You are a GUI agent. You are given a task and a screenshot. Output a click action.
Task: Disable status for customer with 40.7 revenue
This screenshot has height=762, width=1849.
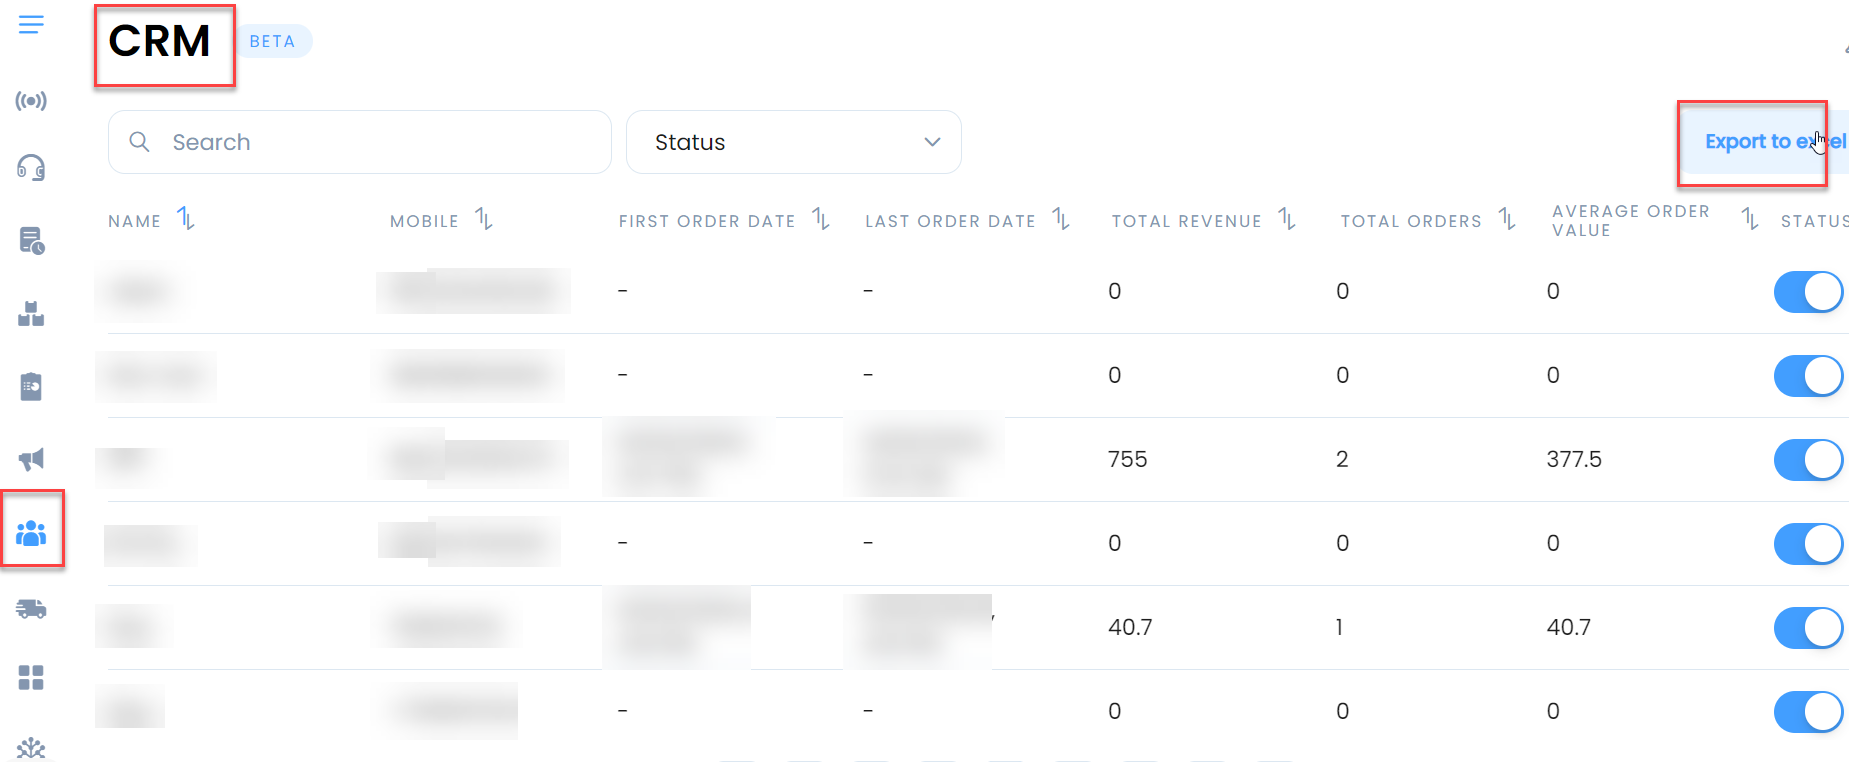pos(1808,628)
